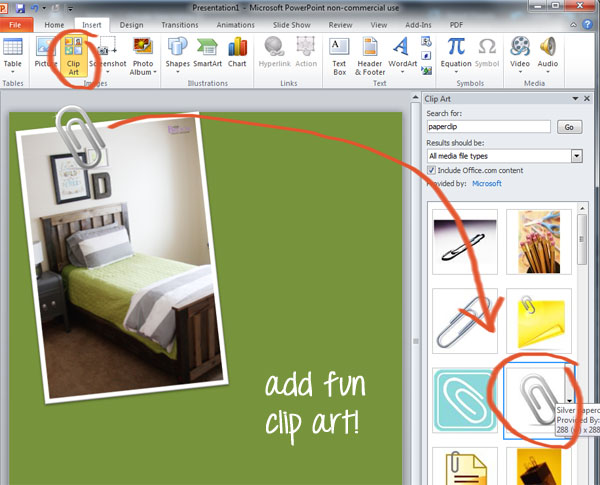Click the clip art results scrollbar thumb
The height and width of the screenshot is (485, 600).
click(582, 239)
